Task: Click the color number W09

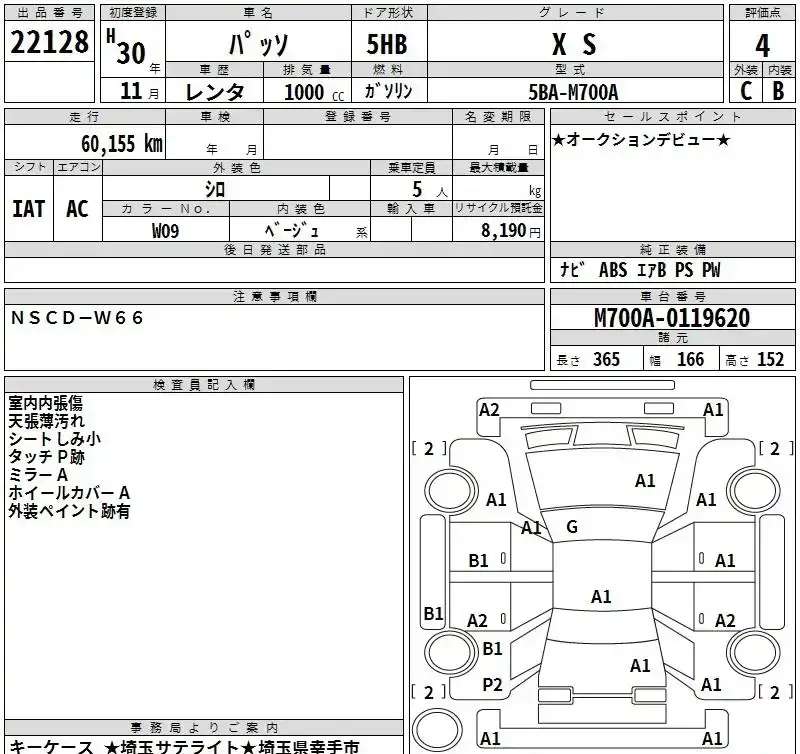Action: (165, 231)
